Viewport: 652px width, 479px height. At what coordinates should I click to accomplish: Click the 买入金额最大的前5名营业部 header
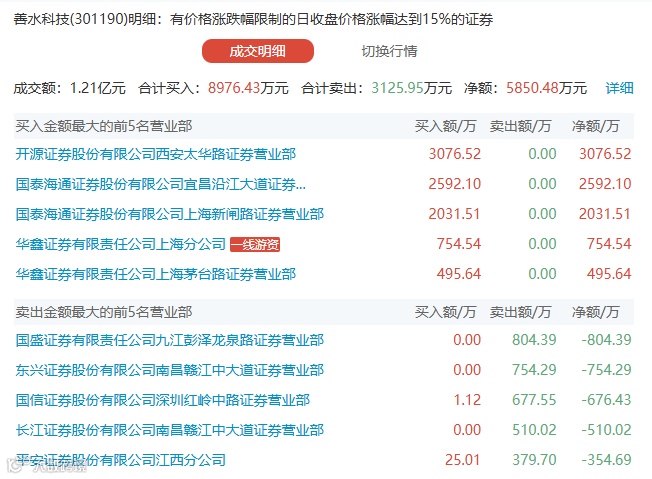click(x=104, y=126)
